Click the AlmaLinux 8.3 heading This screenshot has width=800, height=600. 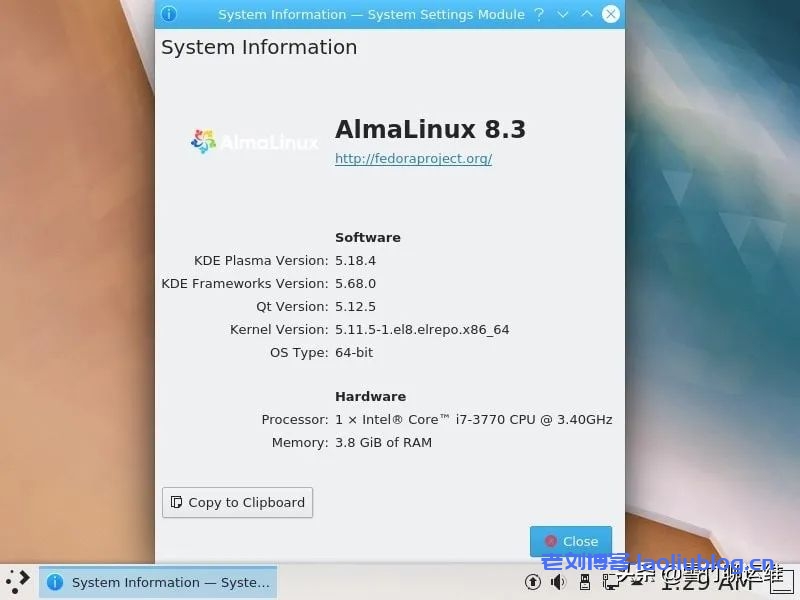pos(430,129)
